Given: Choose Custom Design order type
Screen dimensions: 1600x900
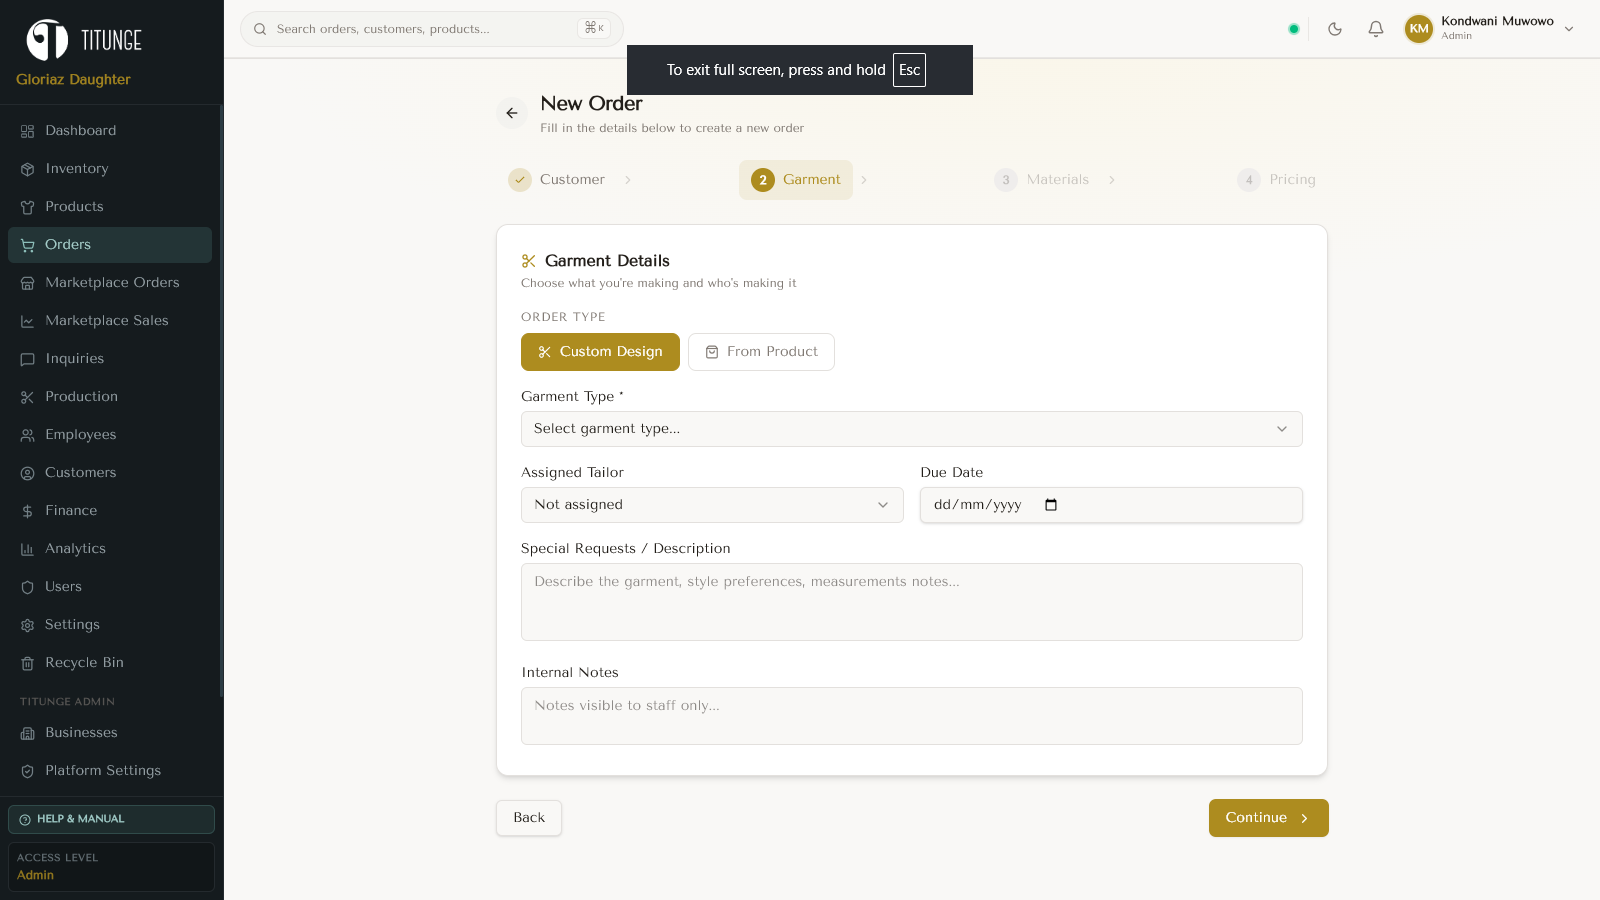Looking at the screenshot, I should coord(600,352).
